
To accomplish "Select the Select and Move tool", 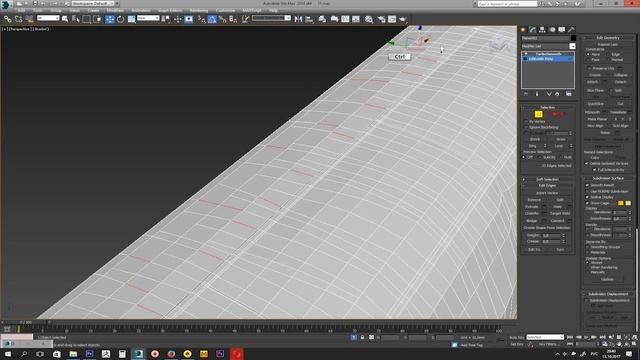I will pos(110,19).
